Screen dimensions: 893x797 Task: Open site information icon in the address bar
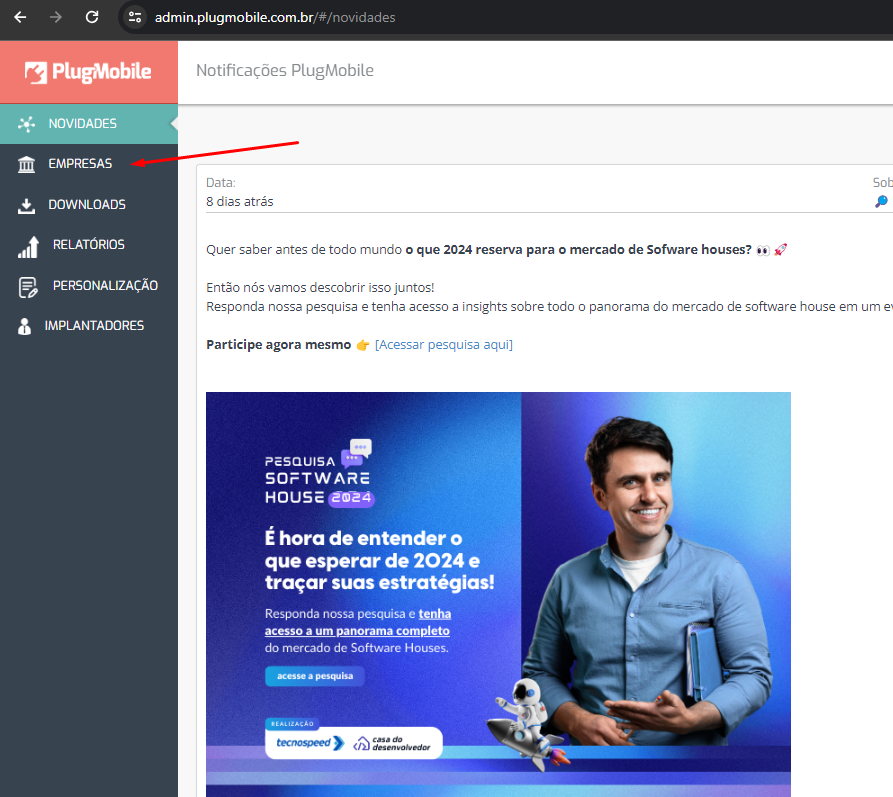135,17
